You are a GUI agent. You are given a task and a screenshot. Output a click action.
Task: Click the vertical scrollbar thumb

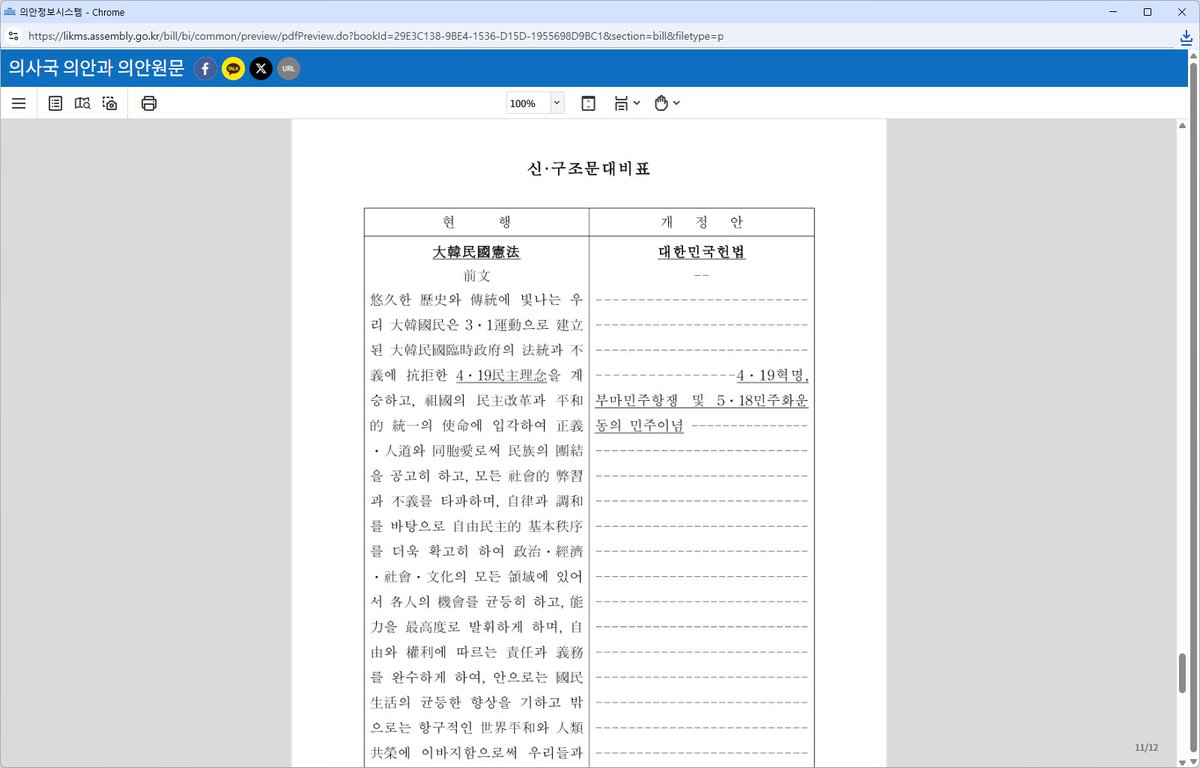pyautogui.click(x=1183, y=673)
